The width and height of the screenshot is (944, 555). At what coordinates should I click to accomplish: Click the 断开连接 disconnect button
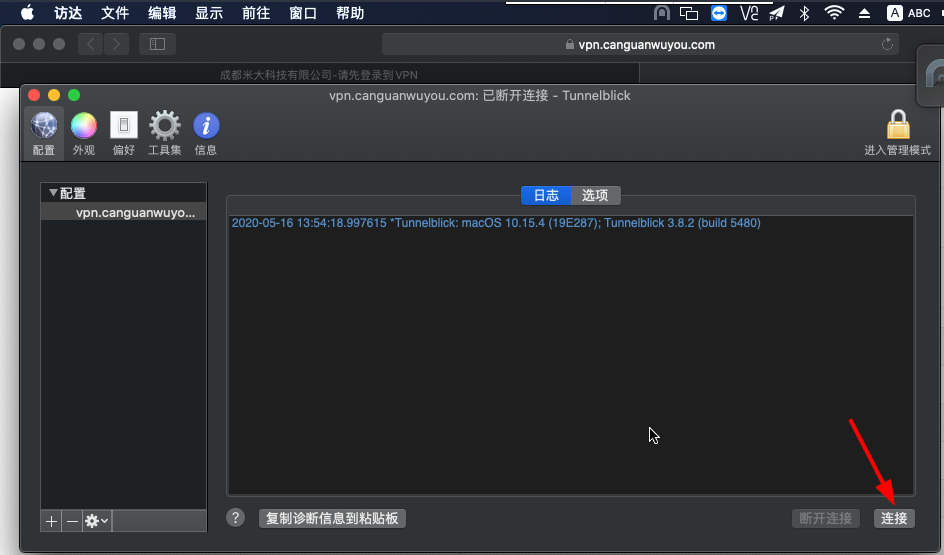(x=825, y=518)
